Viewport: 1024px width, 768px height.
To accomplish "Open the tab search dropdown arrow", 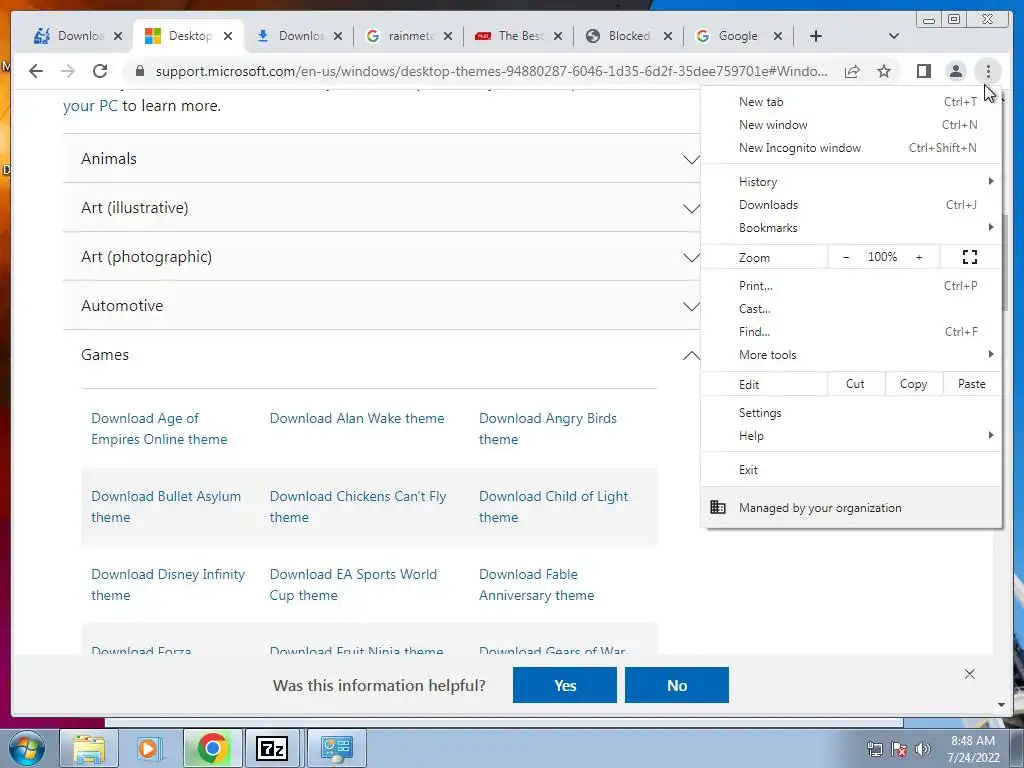I will [894, 36].
